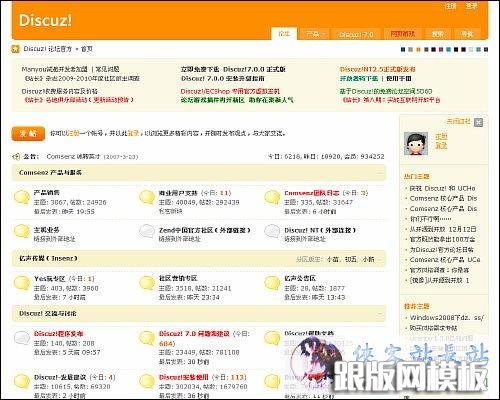Click the bubble icon beside Discuz!安装使用

click(147, 381)
